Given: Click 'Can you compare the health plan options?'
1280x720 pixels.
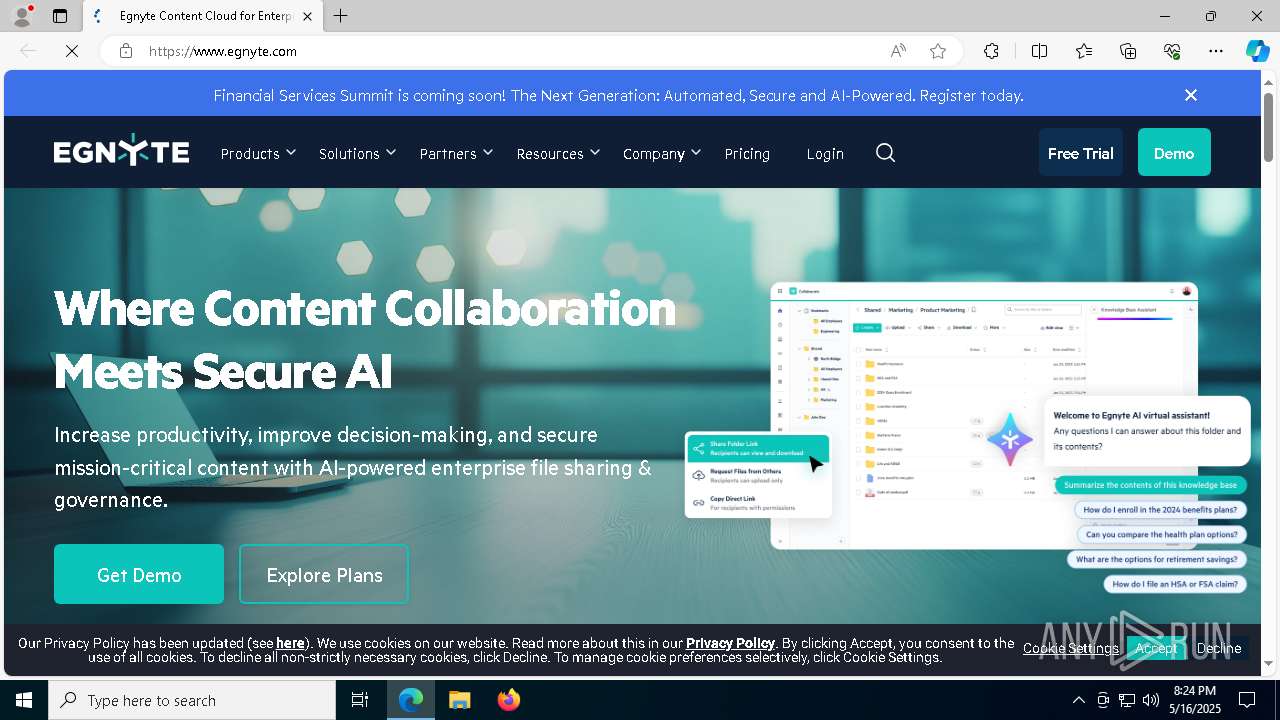Looking at the screenshot, I should pyautogui.click(x=1161, y=534).
